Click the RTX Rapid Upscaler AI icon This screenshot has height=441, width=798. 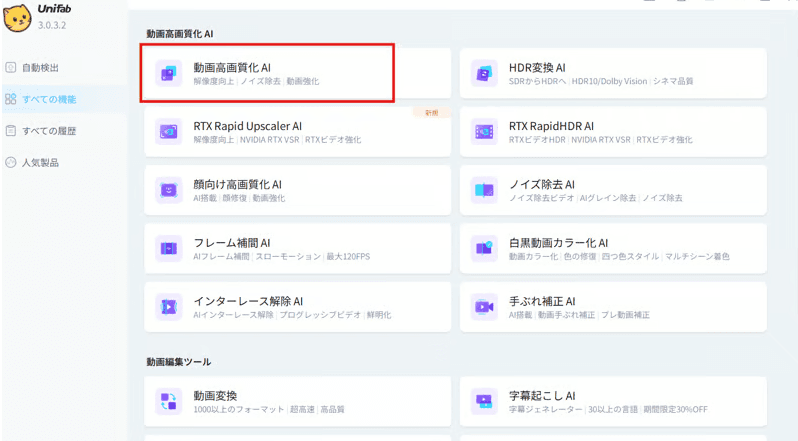click(168, 132)
